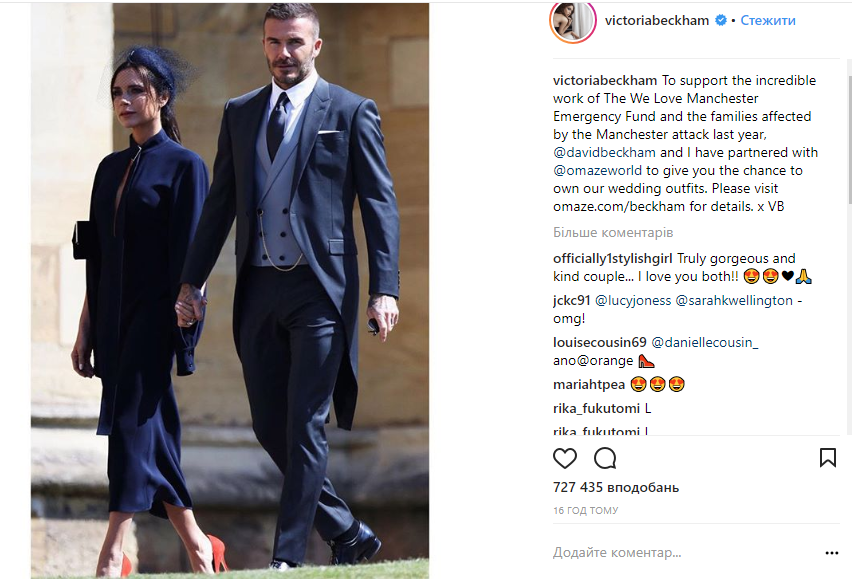The image size is (852, 579).
Task: Open the @sarahkwellington mention
Action: [734, 300]
